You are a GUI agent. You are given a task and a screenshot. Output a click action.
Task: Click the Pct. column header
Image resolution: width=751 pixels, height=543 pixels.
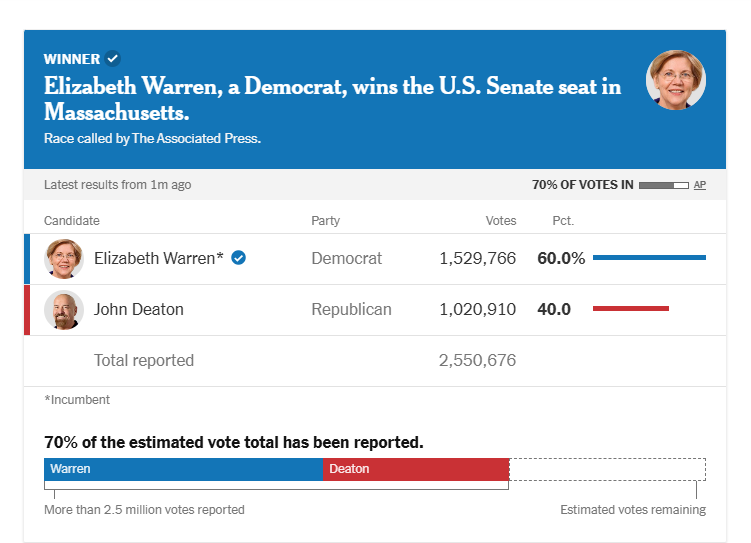coord(563,221)
